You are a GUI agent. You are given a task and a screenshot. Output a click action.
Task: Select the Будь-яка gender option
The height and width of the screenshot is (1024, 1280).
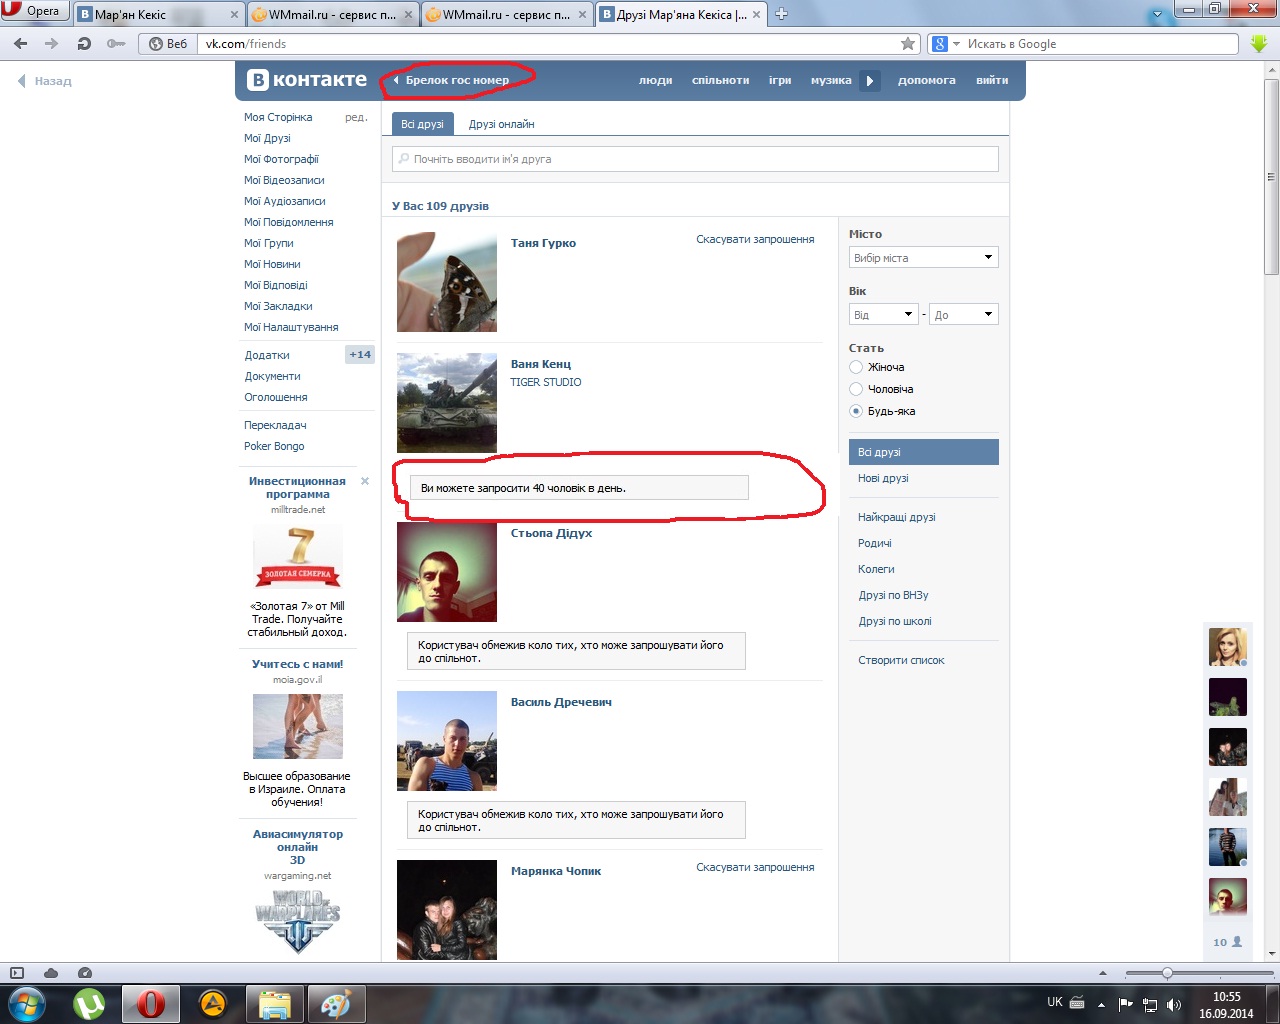click(856, 411)
